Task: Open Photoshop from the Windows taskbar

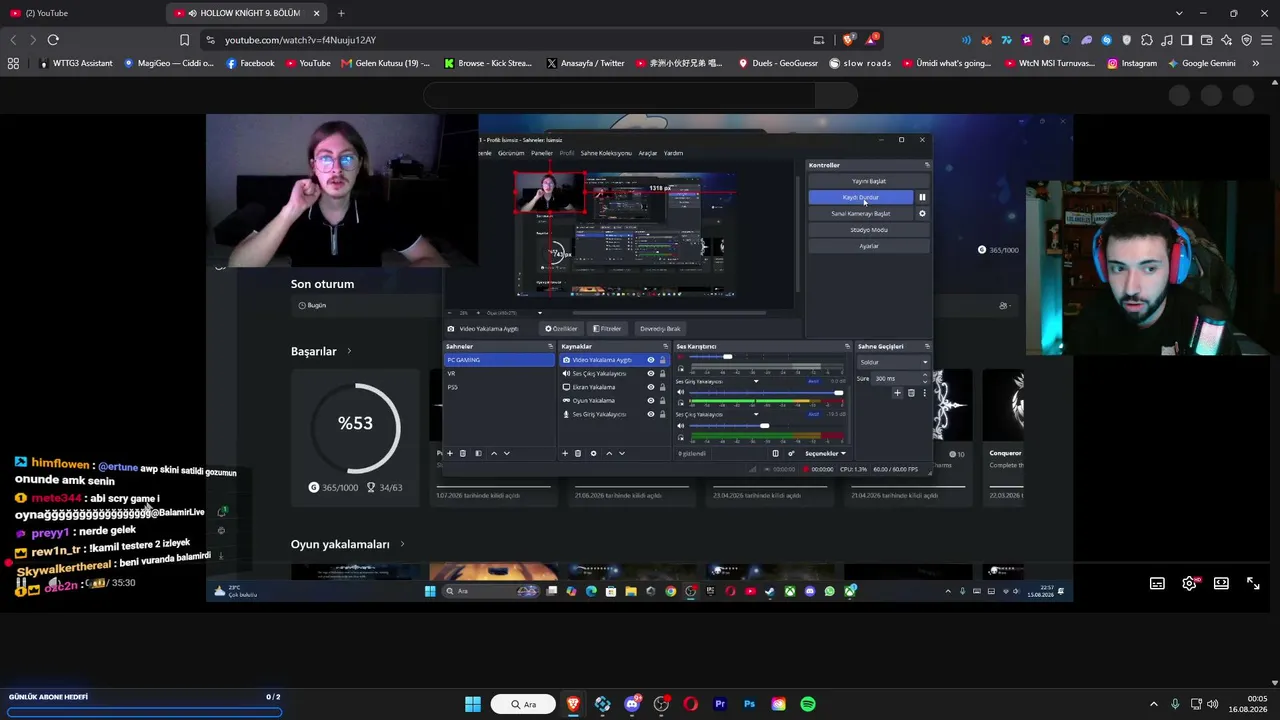Action: tap(749, 704)
